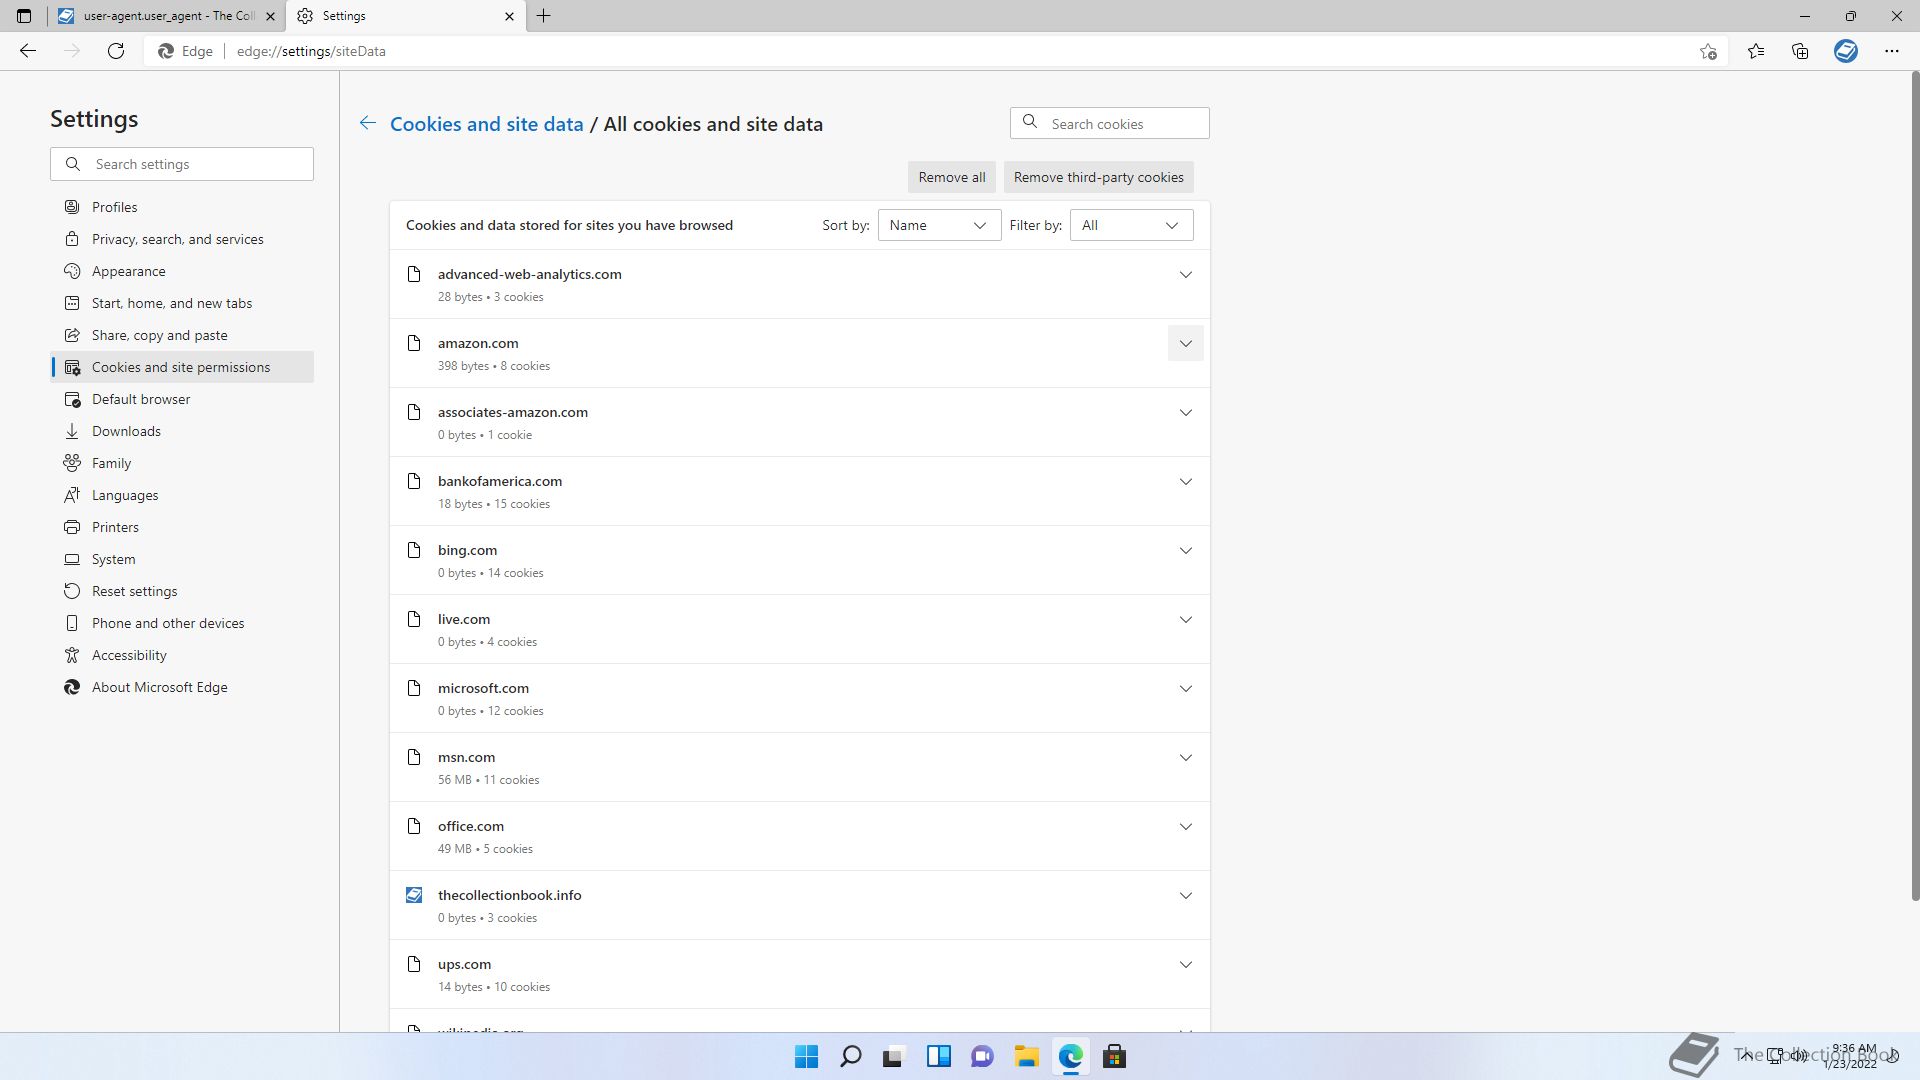Select Cookies and site permissions

click(182, 367)
